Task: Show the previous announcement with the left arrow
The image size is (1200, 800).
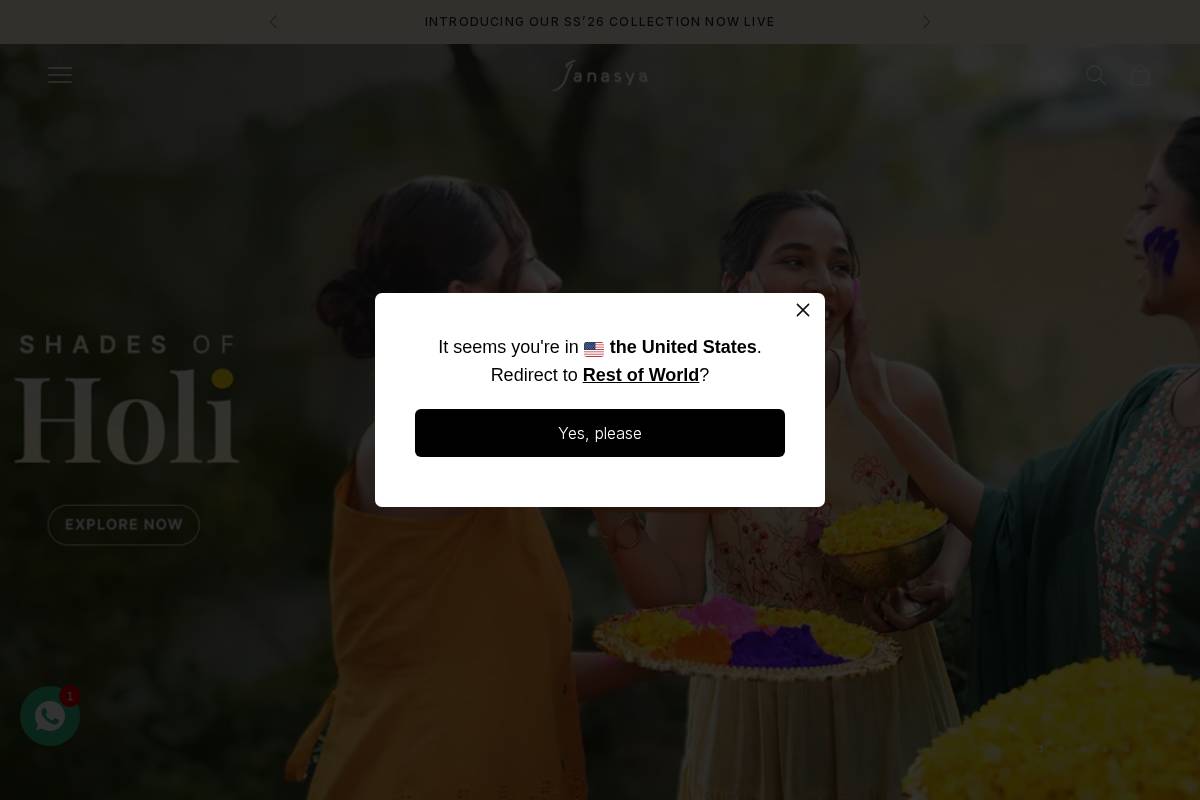Action: coord(274,21)
